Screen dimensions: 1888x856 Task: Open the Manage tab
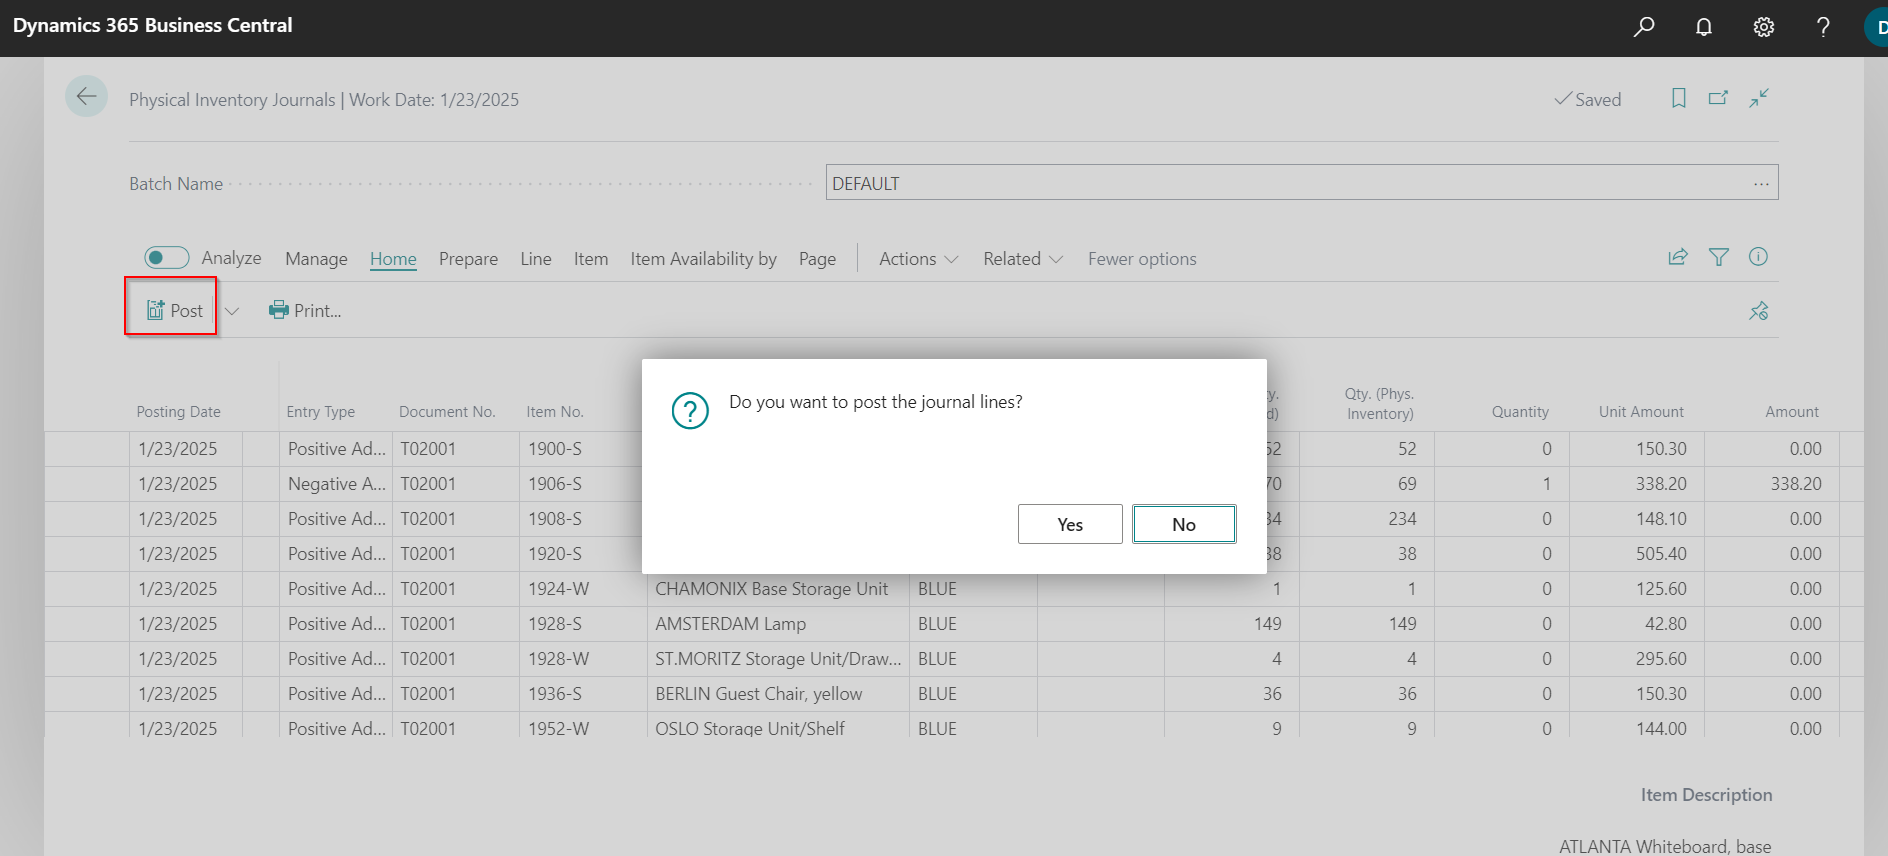point(316,259)
